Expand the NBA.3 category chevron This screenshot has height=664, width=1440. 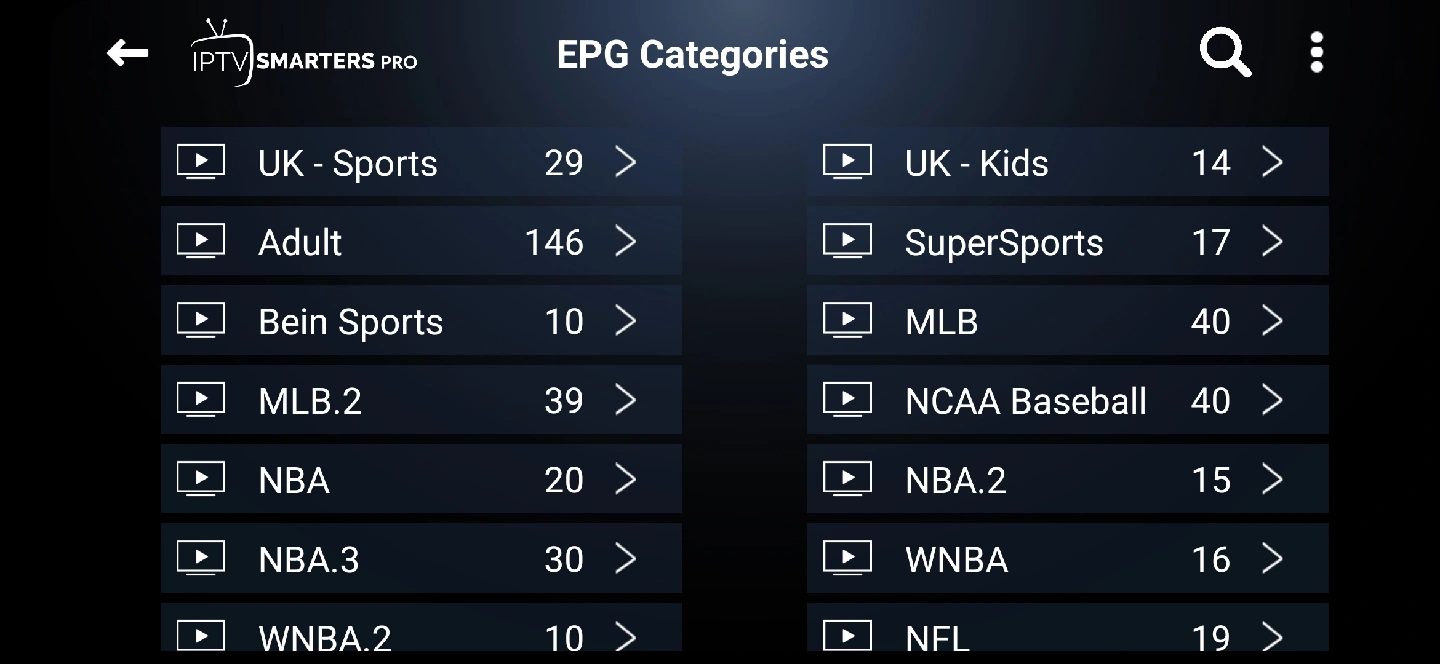[626, 559]
